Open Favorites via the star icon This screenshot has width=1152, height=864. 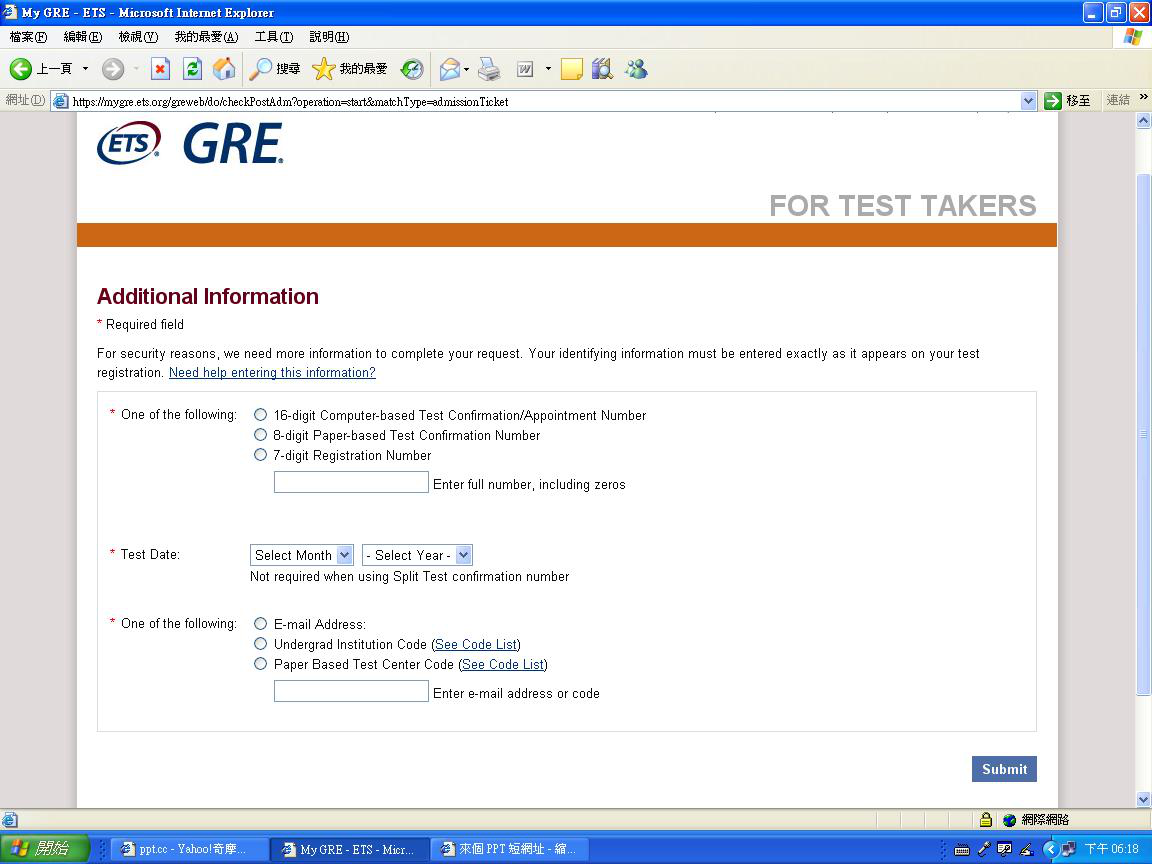coord(323,69)
